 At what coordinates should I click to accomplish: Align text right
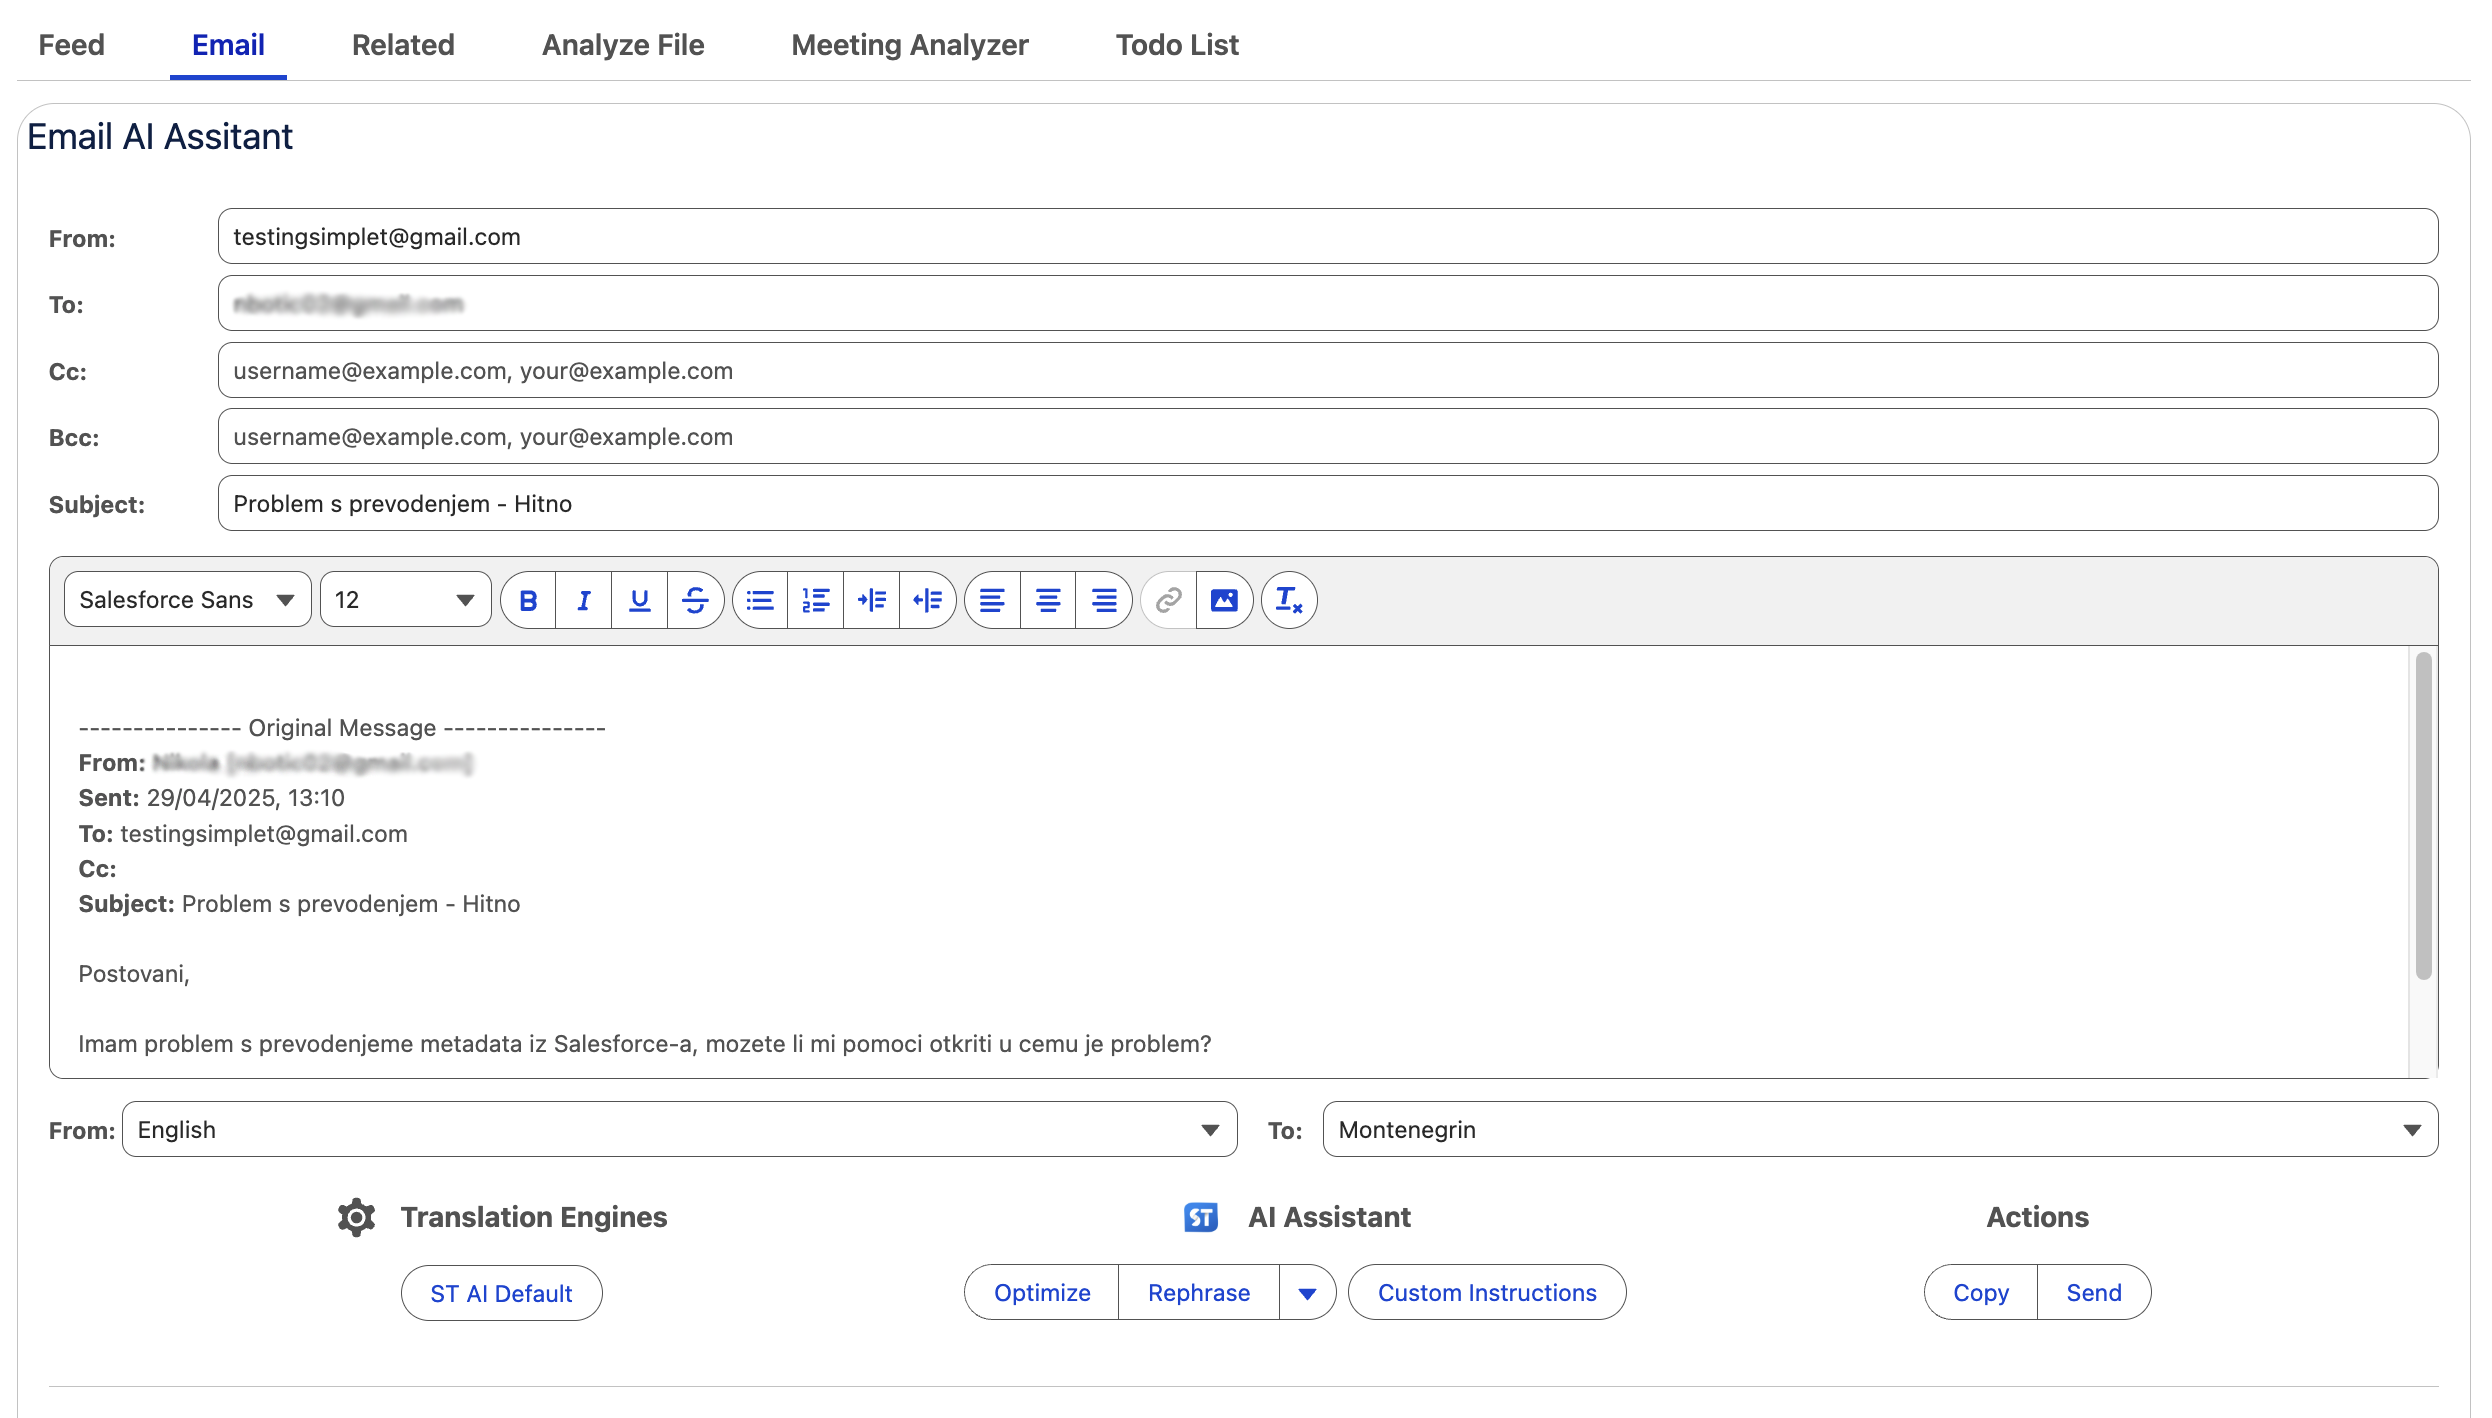tap(1104, 600)
